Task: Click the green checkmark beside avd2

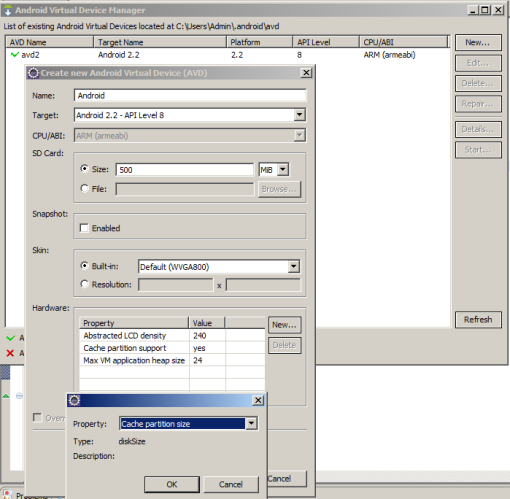Action: coord(15,54)
